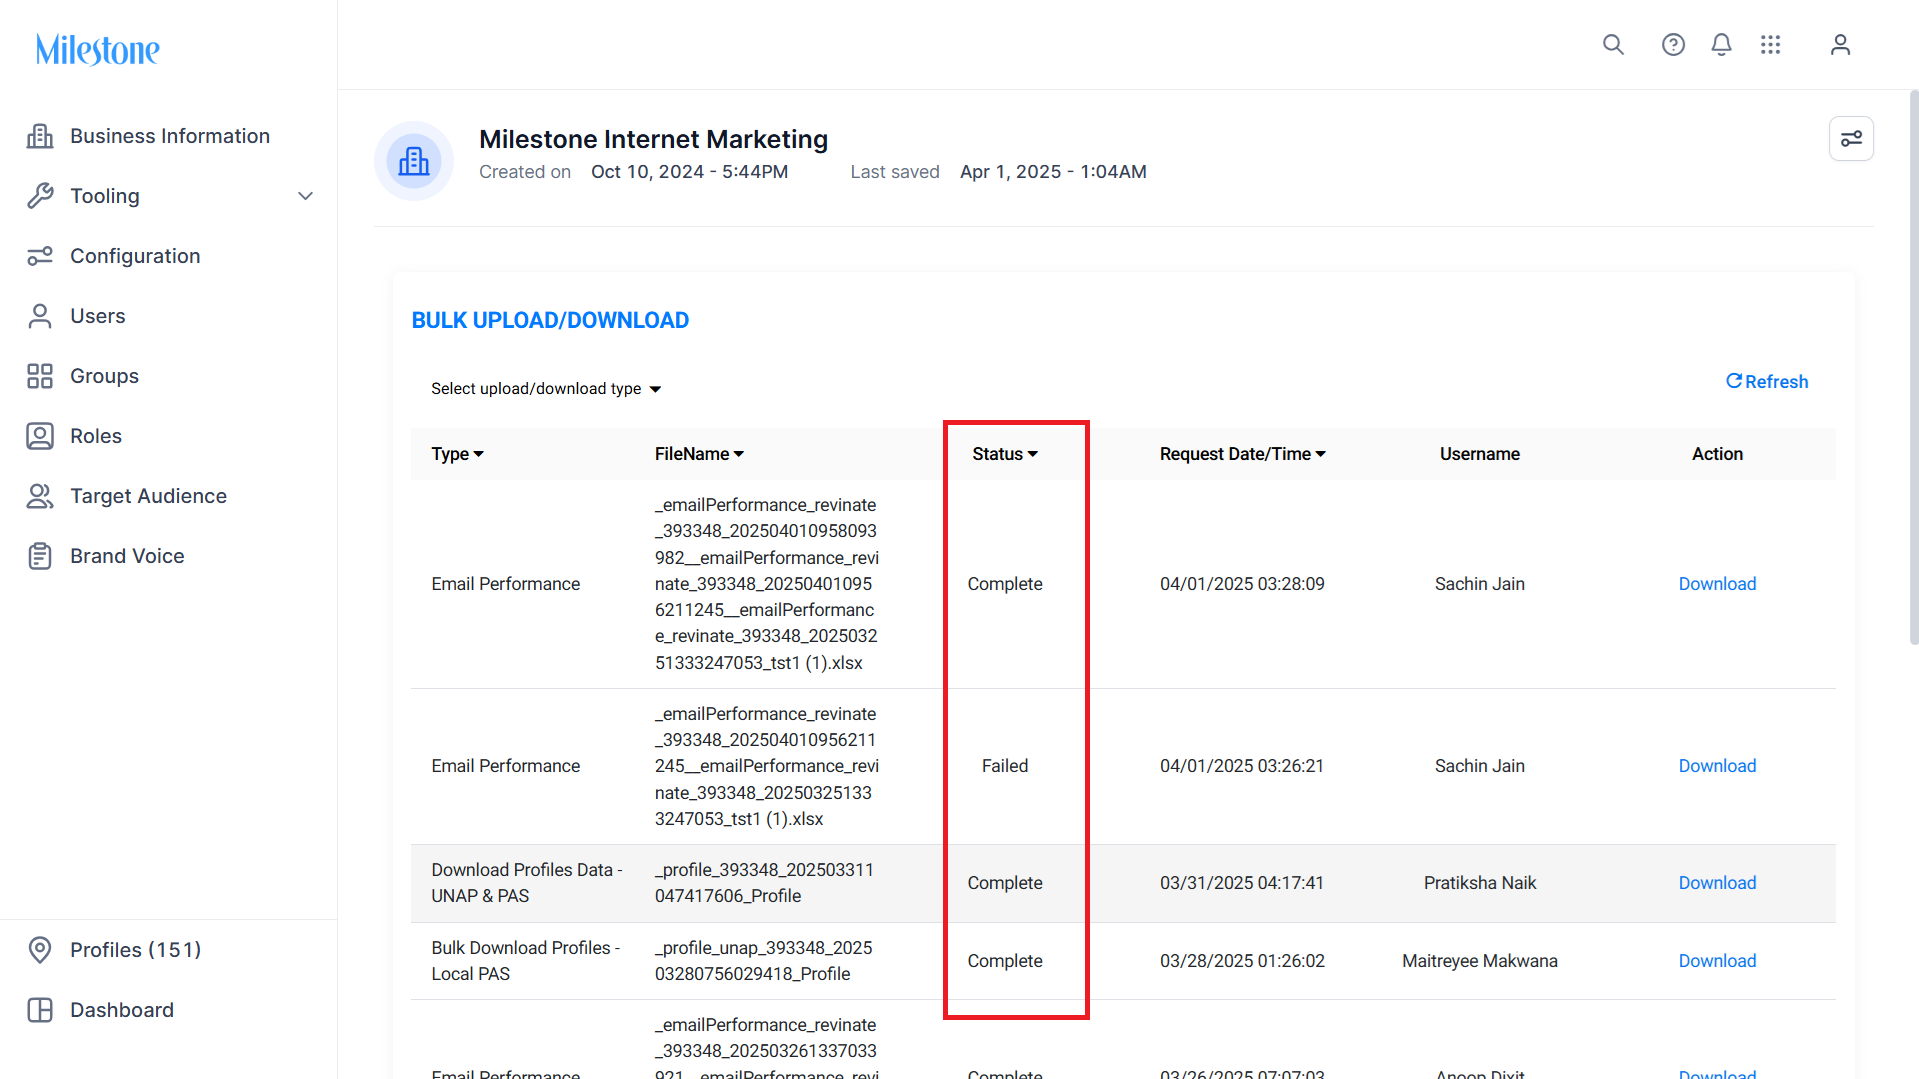Click the 03/28/2025 01:26:02 date cell
The height and width of the screenshot is (1079, 1919).
coord(1242,961)
